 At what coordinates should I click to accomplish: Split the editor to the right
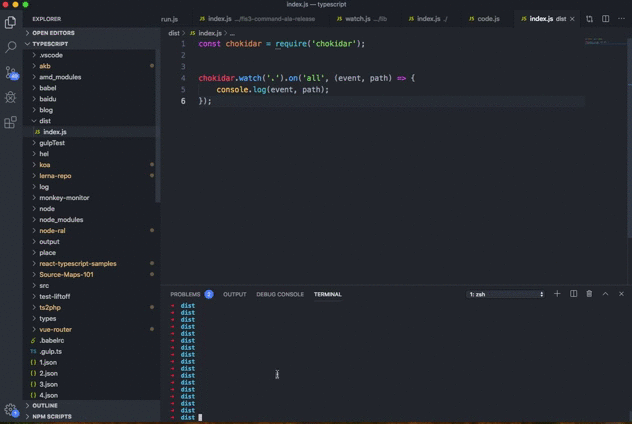(x=605, y=19)
